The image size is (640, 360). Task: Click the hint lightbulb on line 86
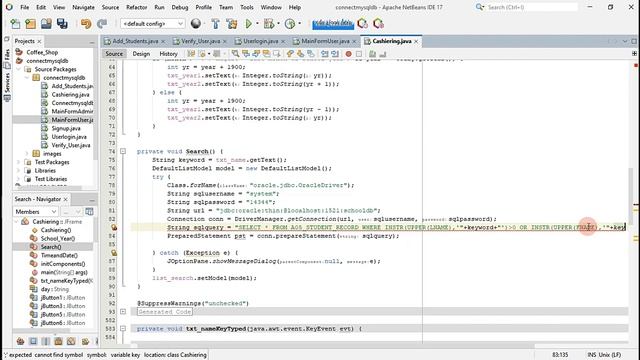pyautogui.click(x=114, y=253)
